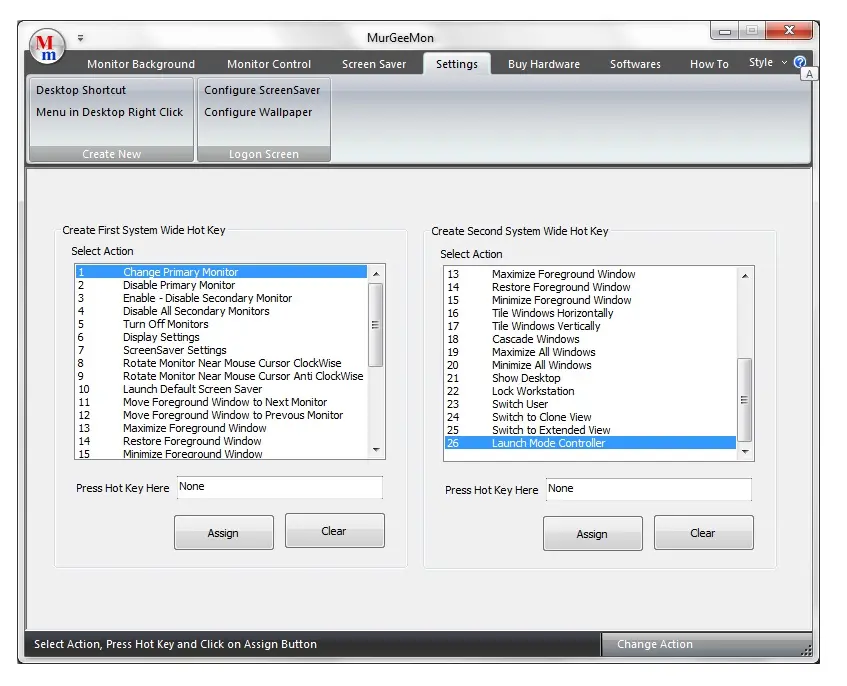Select Turn Off Monitors action
The image size is (847, 686).
(221, 324)
